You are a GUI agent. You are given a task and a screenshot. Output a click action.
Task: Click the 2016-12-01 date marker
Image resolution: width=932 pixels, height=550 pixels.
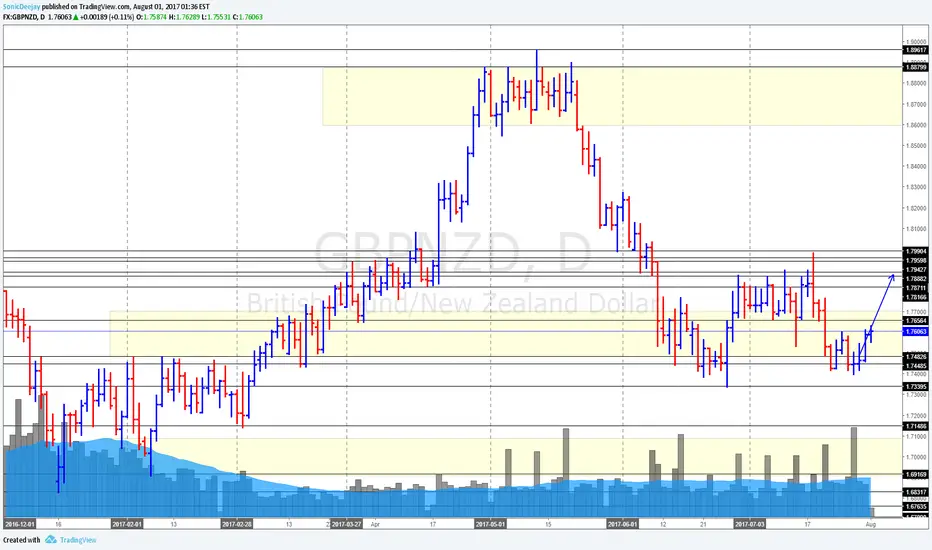coord(20,524)
